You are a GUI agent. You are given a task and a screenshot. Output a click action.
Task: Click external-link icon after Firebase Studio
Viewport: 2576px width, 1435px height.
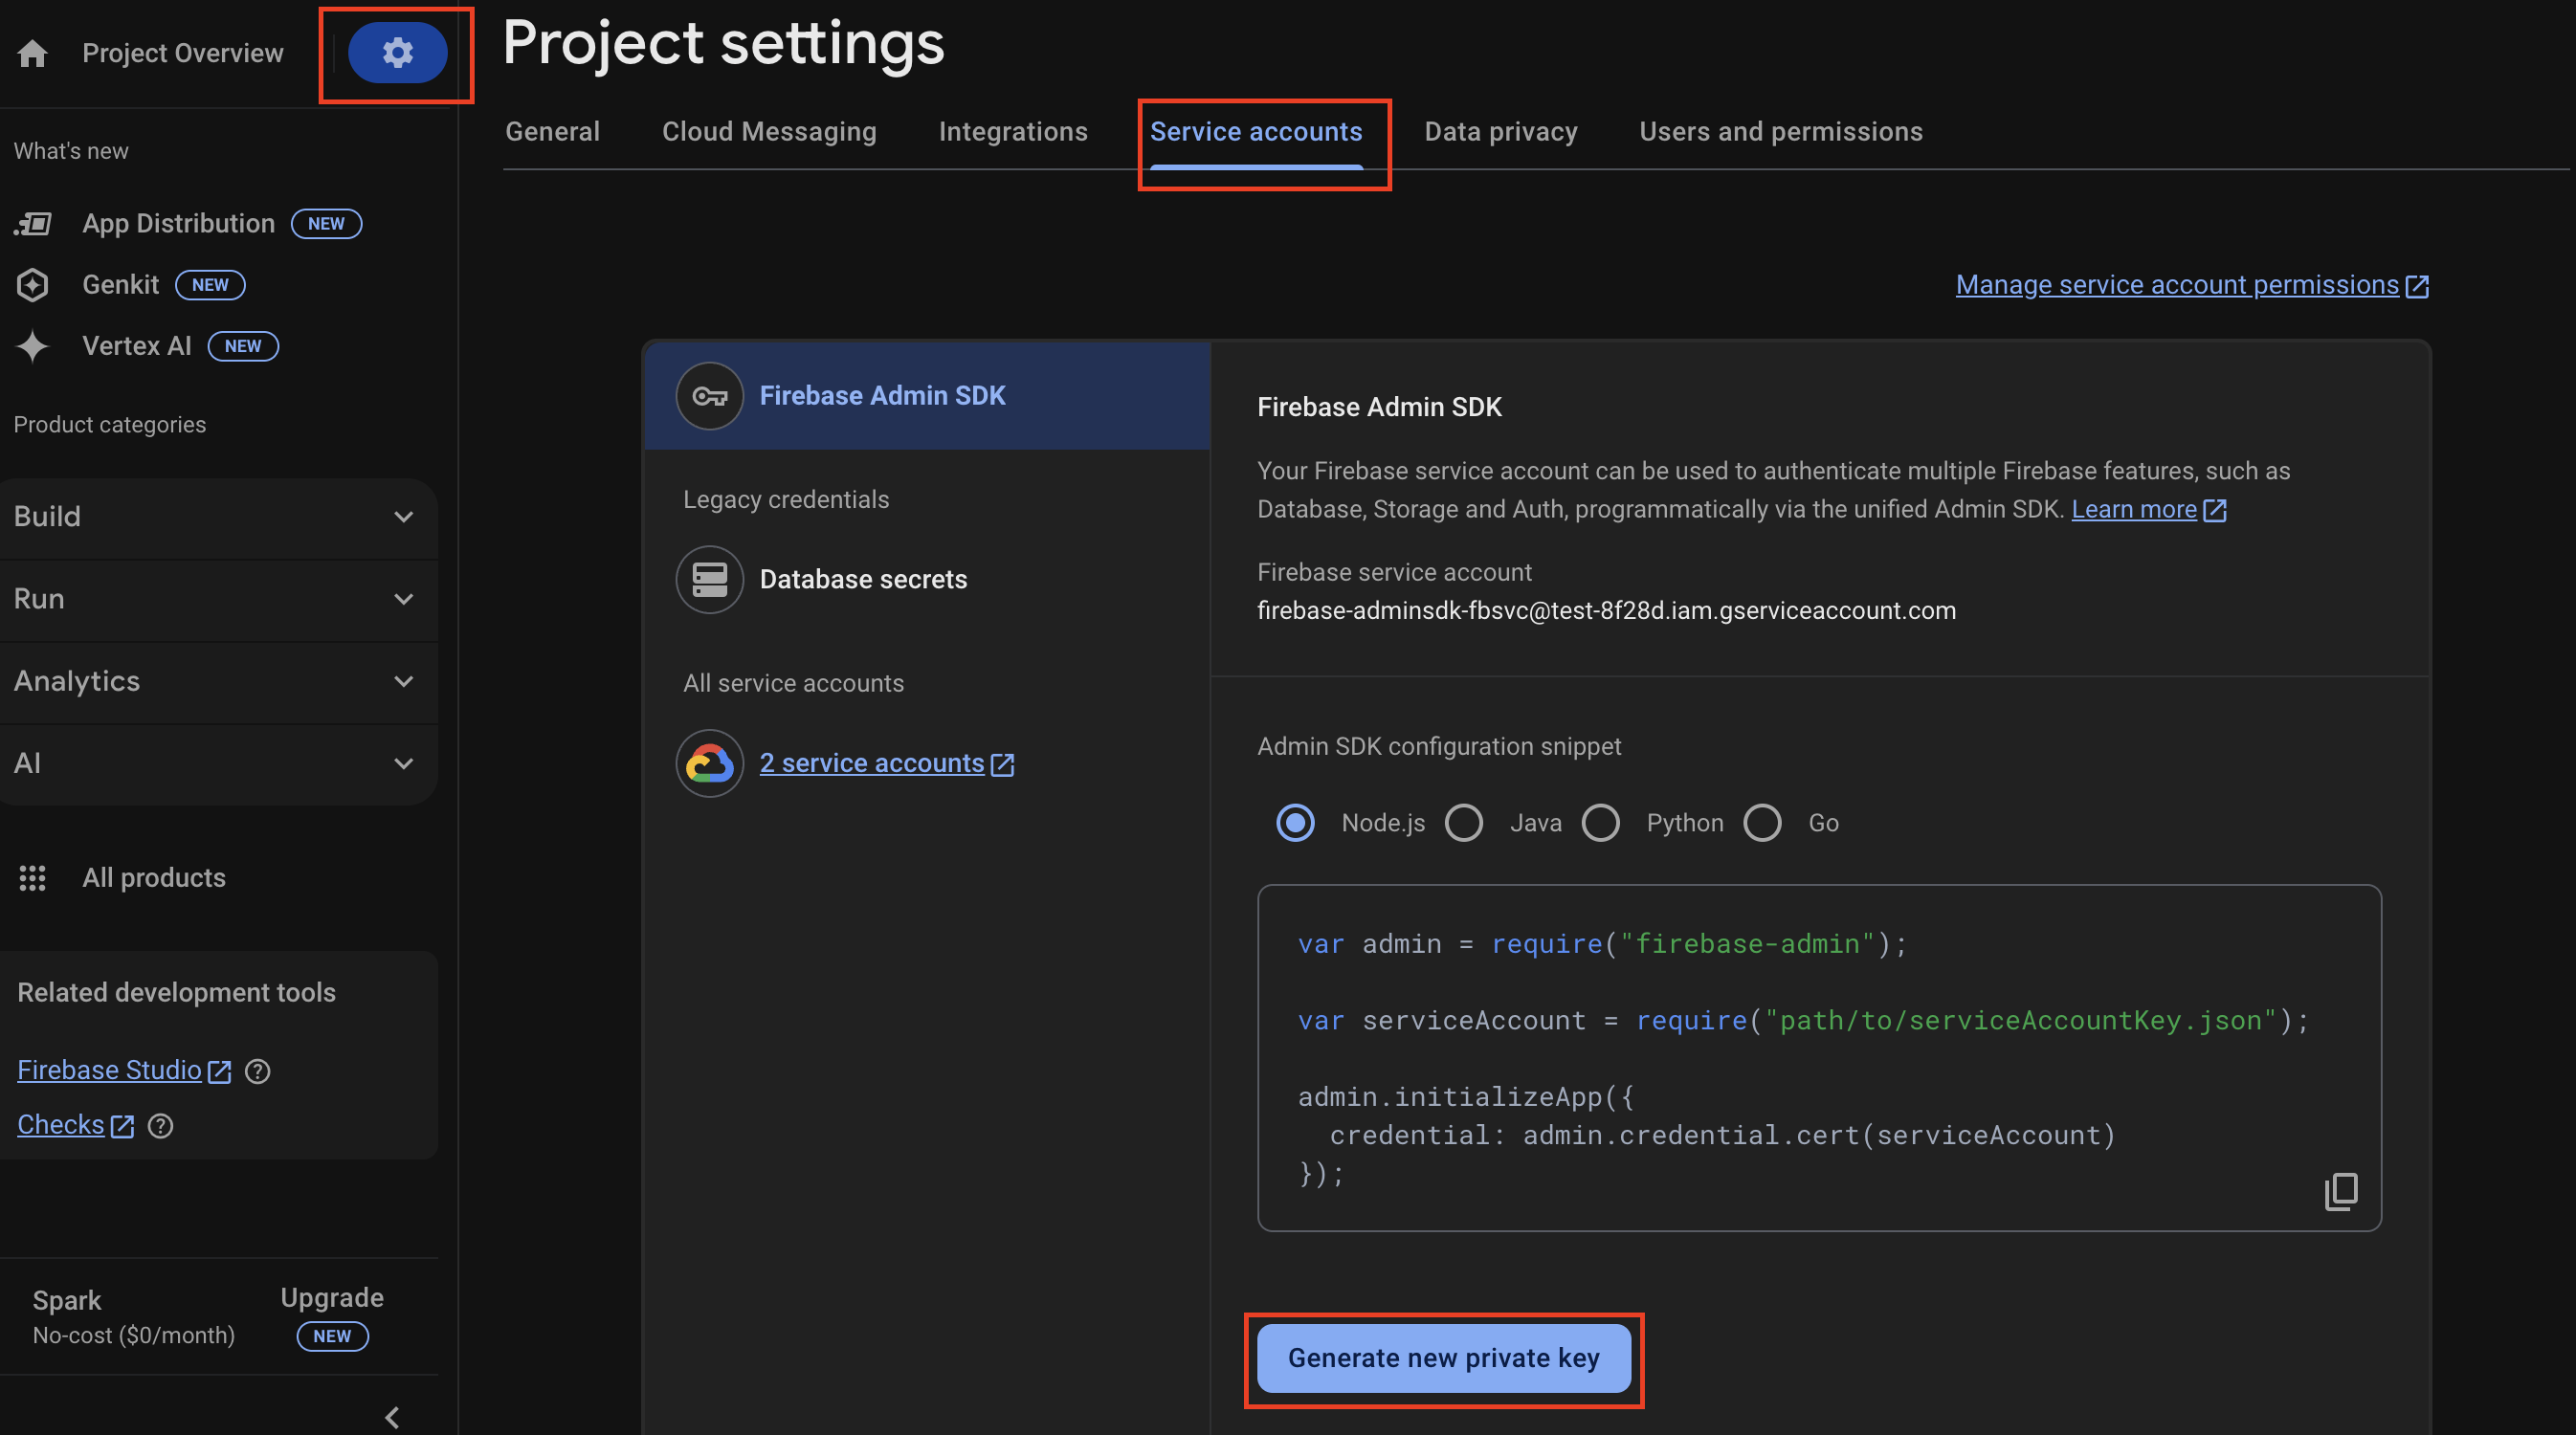coord(219,1072)
